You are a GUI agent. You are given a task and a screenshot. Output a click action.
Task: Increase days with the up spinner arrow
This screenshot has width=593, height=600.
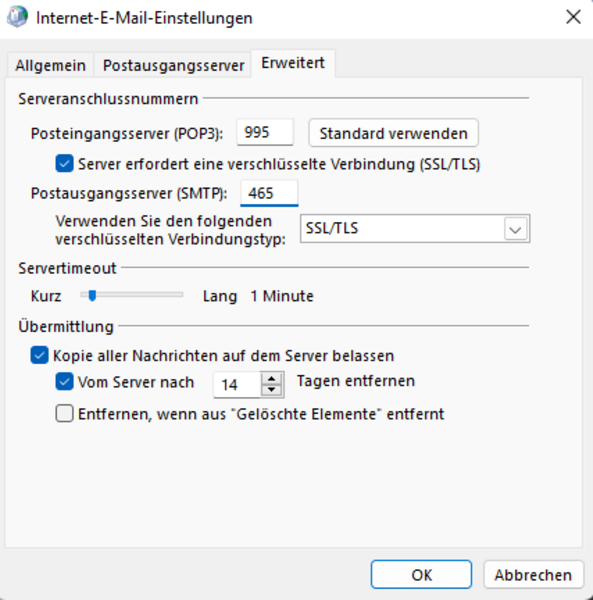click(x=272, y=378)
